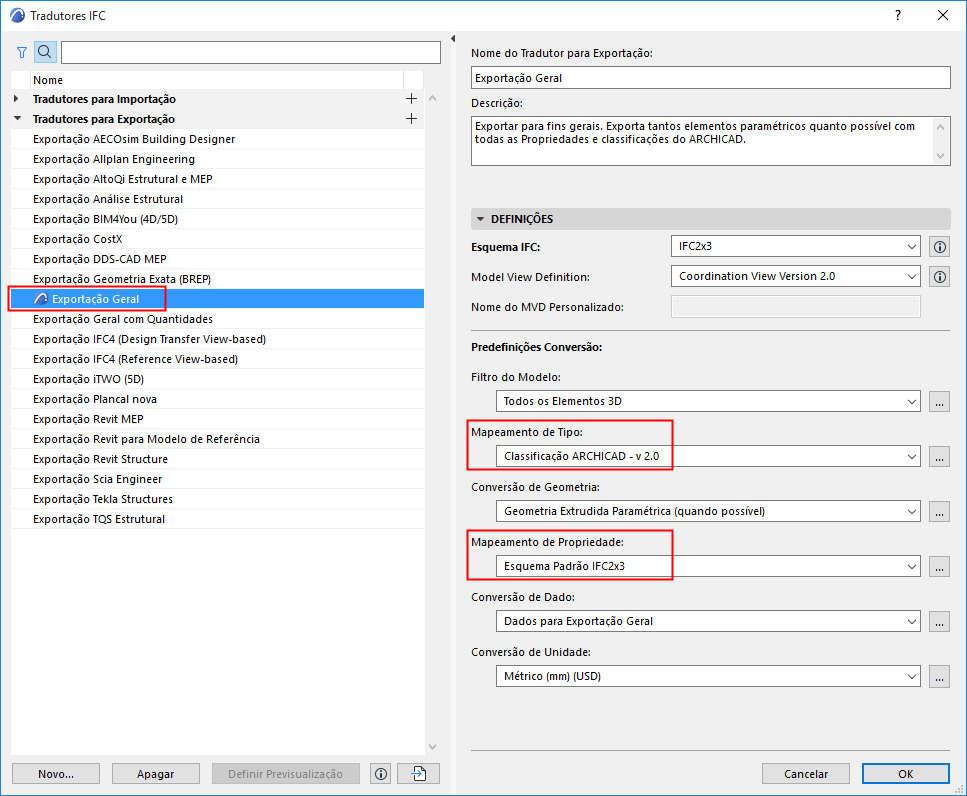Add a new export translator with plus

[411, 118]
